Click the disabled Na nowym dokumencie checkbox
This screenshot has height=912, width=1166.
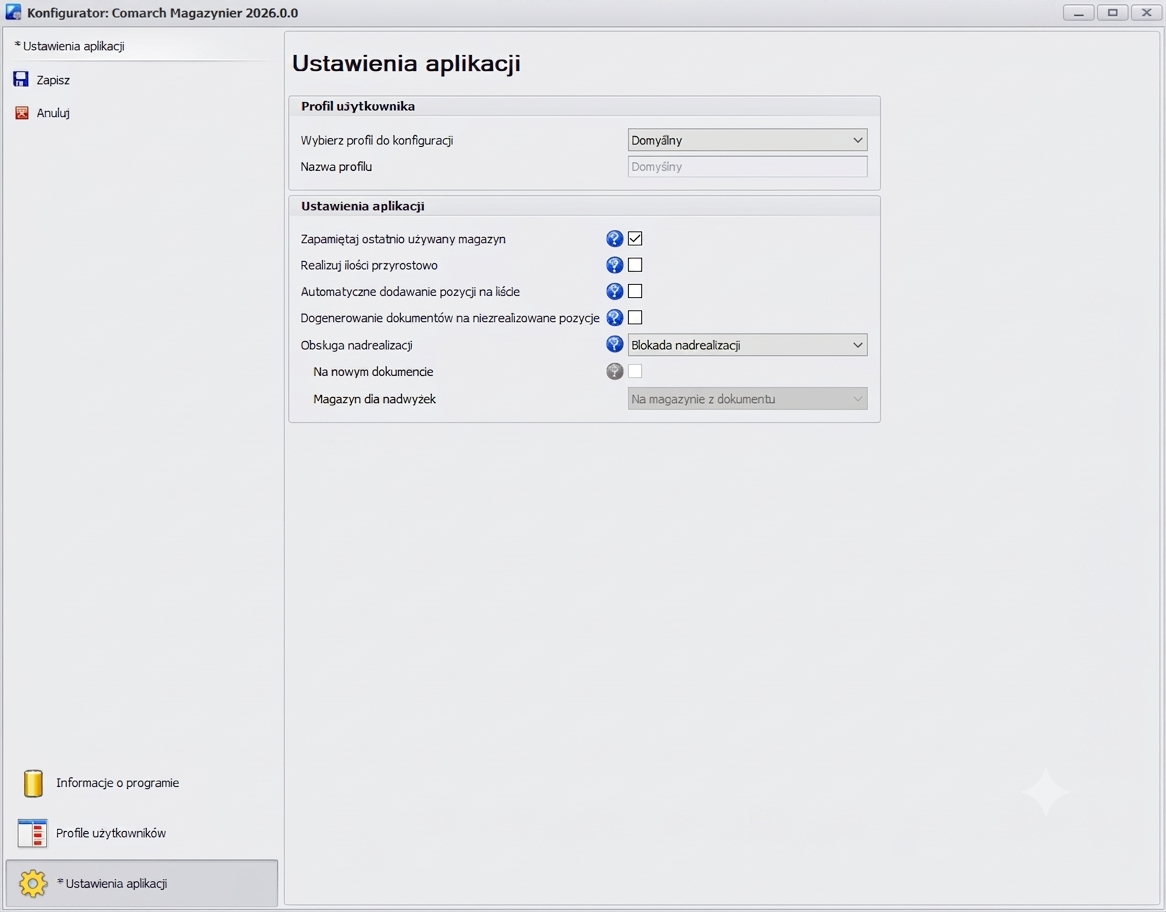coord(635,371)
